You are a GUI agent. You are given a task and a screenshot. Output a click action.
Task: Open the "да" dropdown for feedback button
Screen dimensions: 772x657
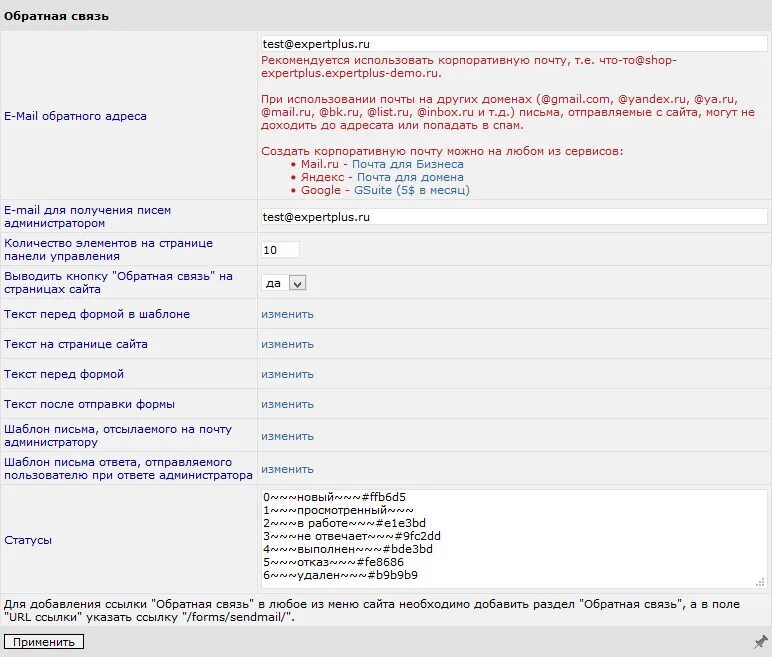284,283
